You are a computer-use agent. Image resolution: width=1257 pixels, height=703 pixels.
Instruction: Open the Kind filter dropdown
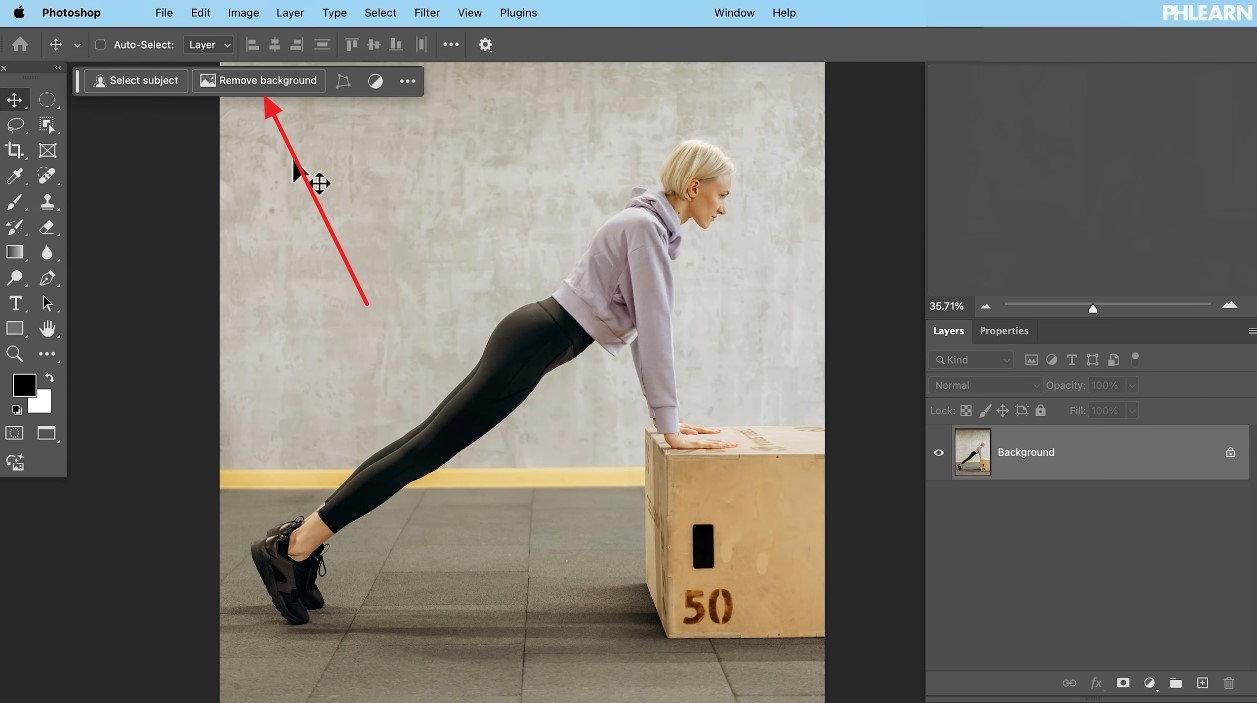(x=972, y=360)
